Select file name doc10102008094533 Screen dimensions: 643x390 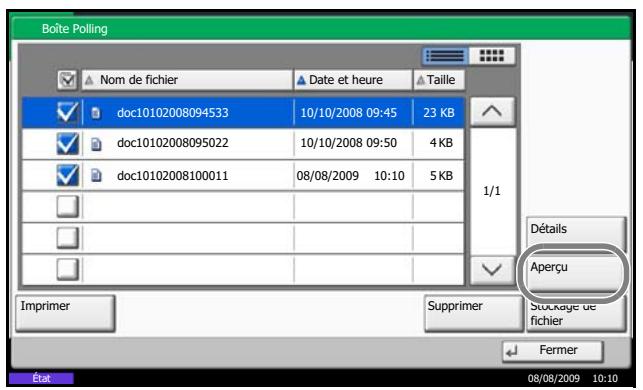click(173, 113)
